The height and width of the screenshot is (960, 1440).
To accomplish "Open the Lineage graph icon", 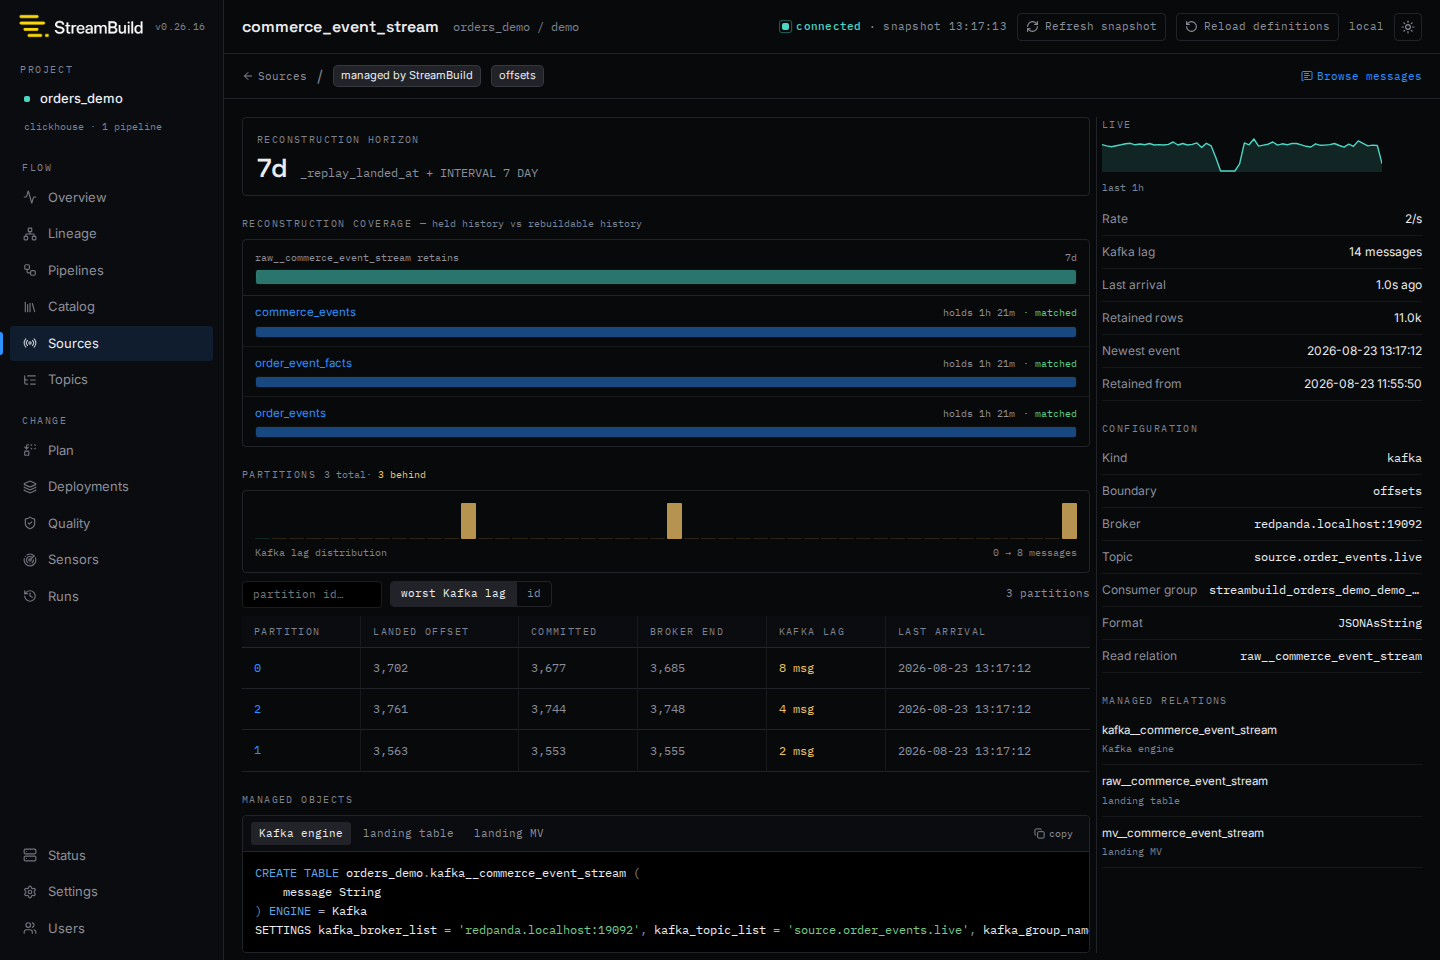I will tap(30, 234).
